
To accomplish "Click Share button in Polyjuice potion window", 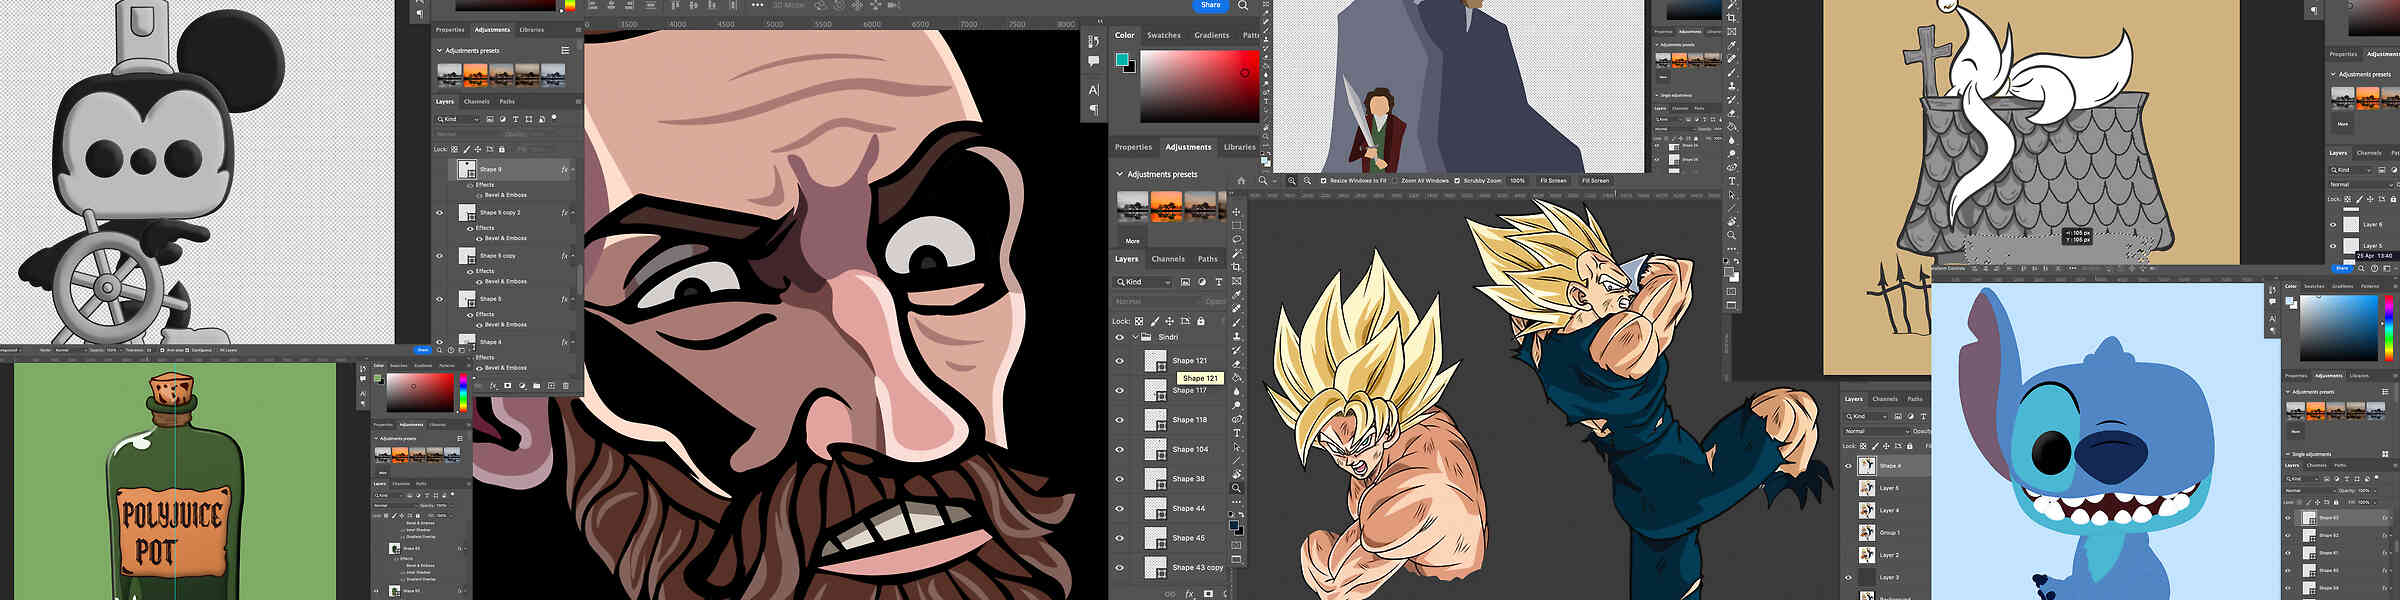I will pos(422,350).
